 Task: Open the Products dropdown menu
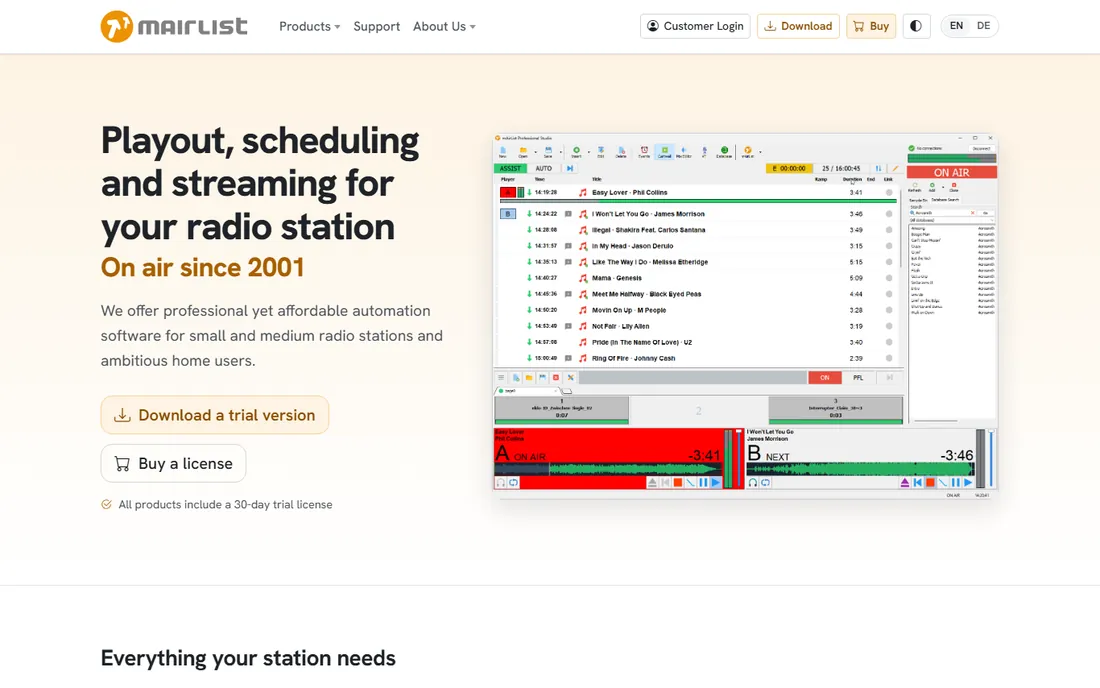click(309, 27)
